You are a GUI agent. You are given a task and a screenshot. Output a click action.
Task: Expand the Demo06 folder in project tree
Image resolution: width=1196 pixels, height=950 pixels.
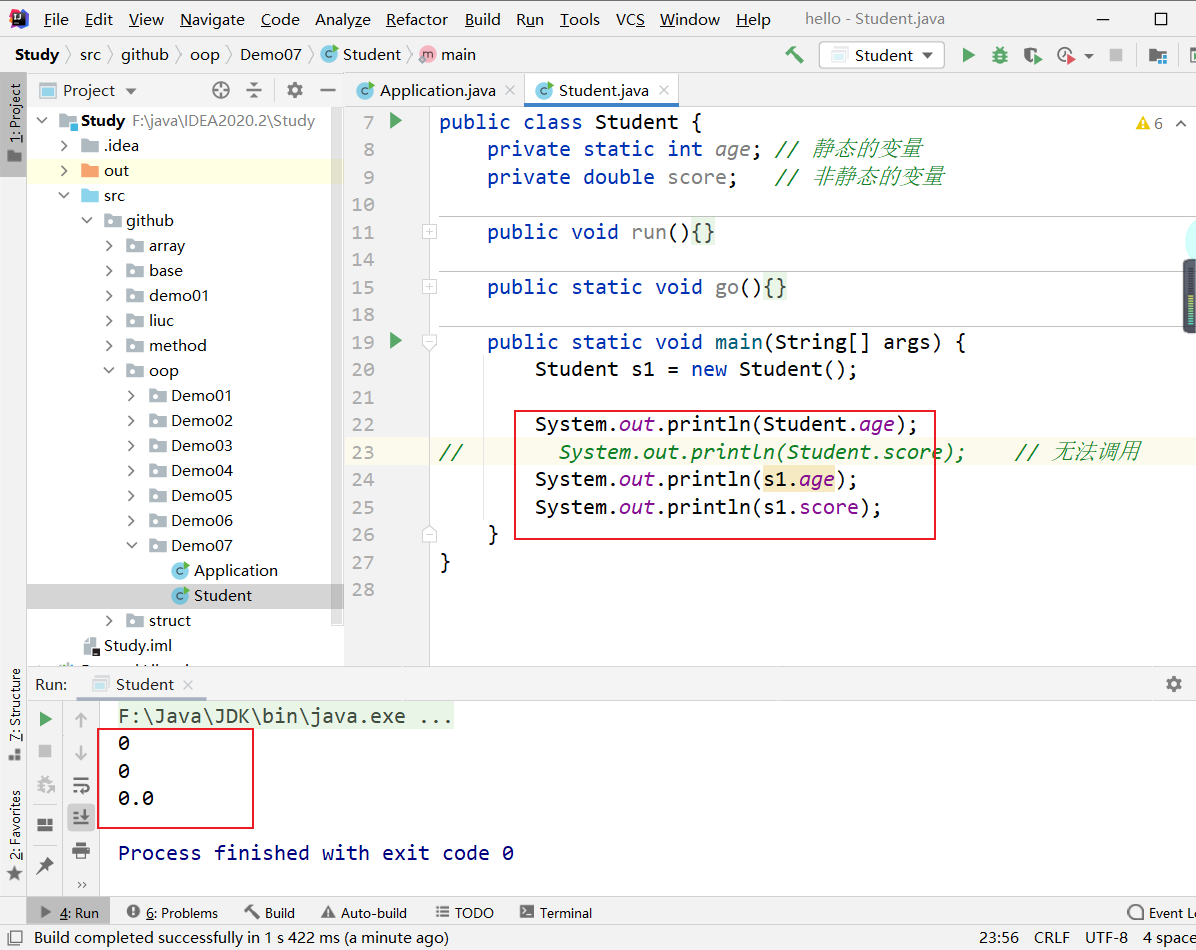coord(132,520)
